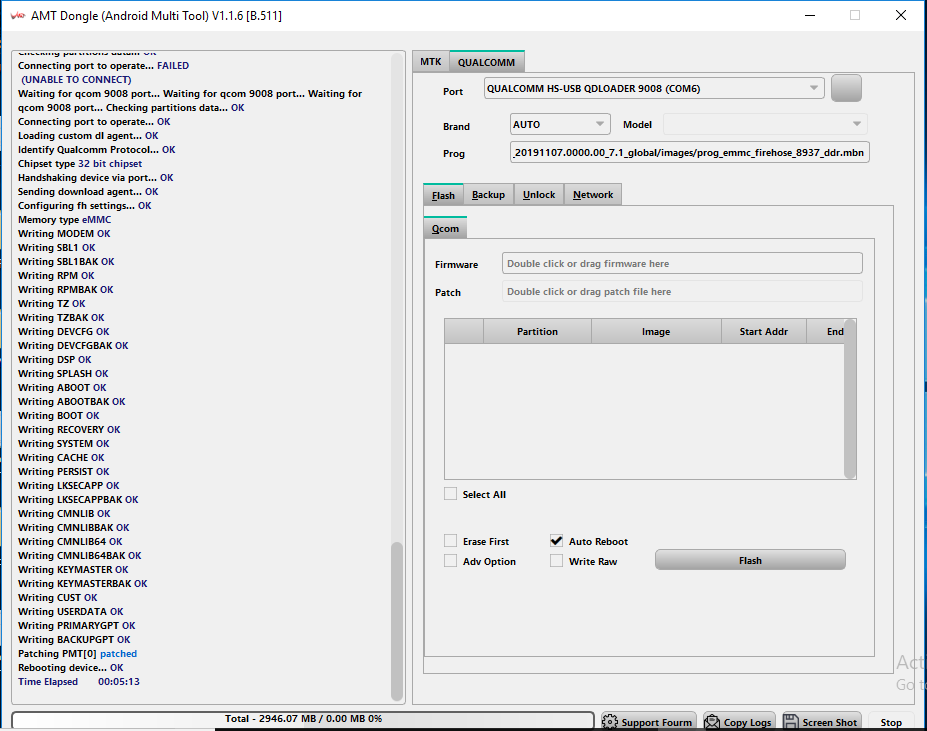Click the 'Writing KEYMASTER OK' log line
Image resolution: width=927 pixels, height=731 pixels.
click(x=73, y=570)
